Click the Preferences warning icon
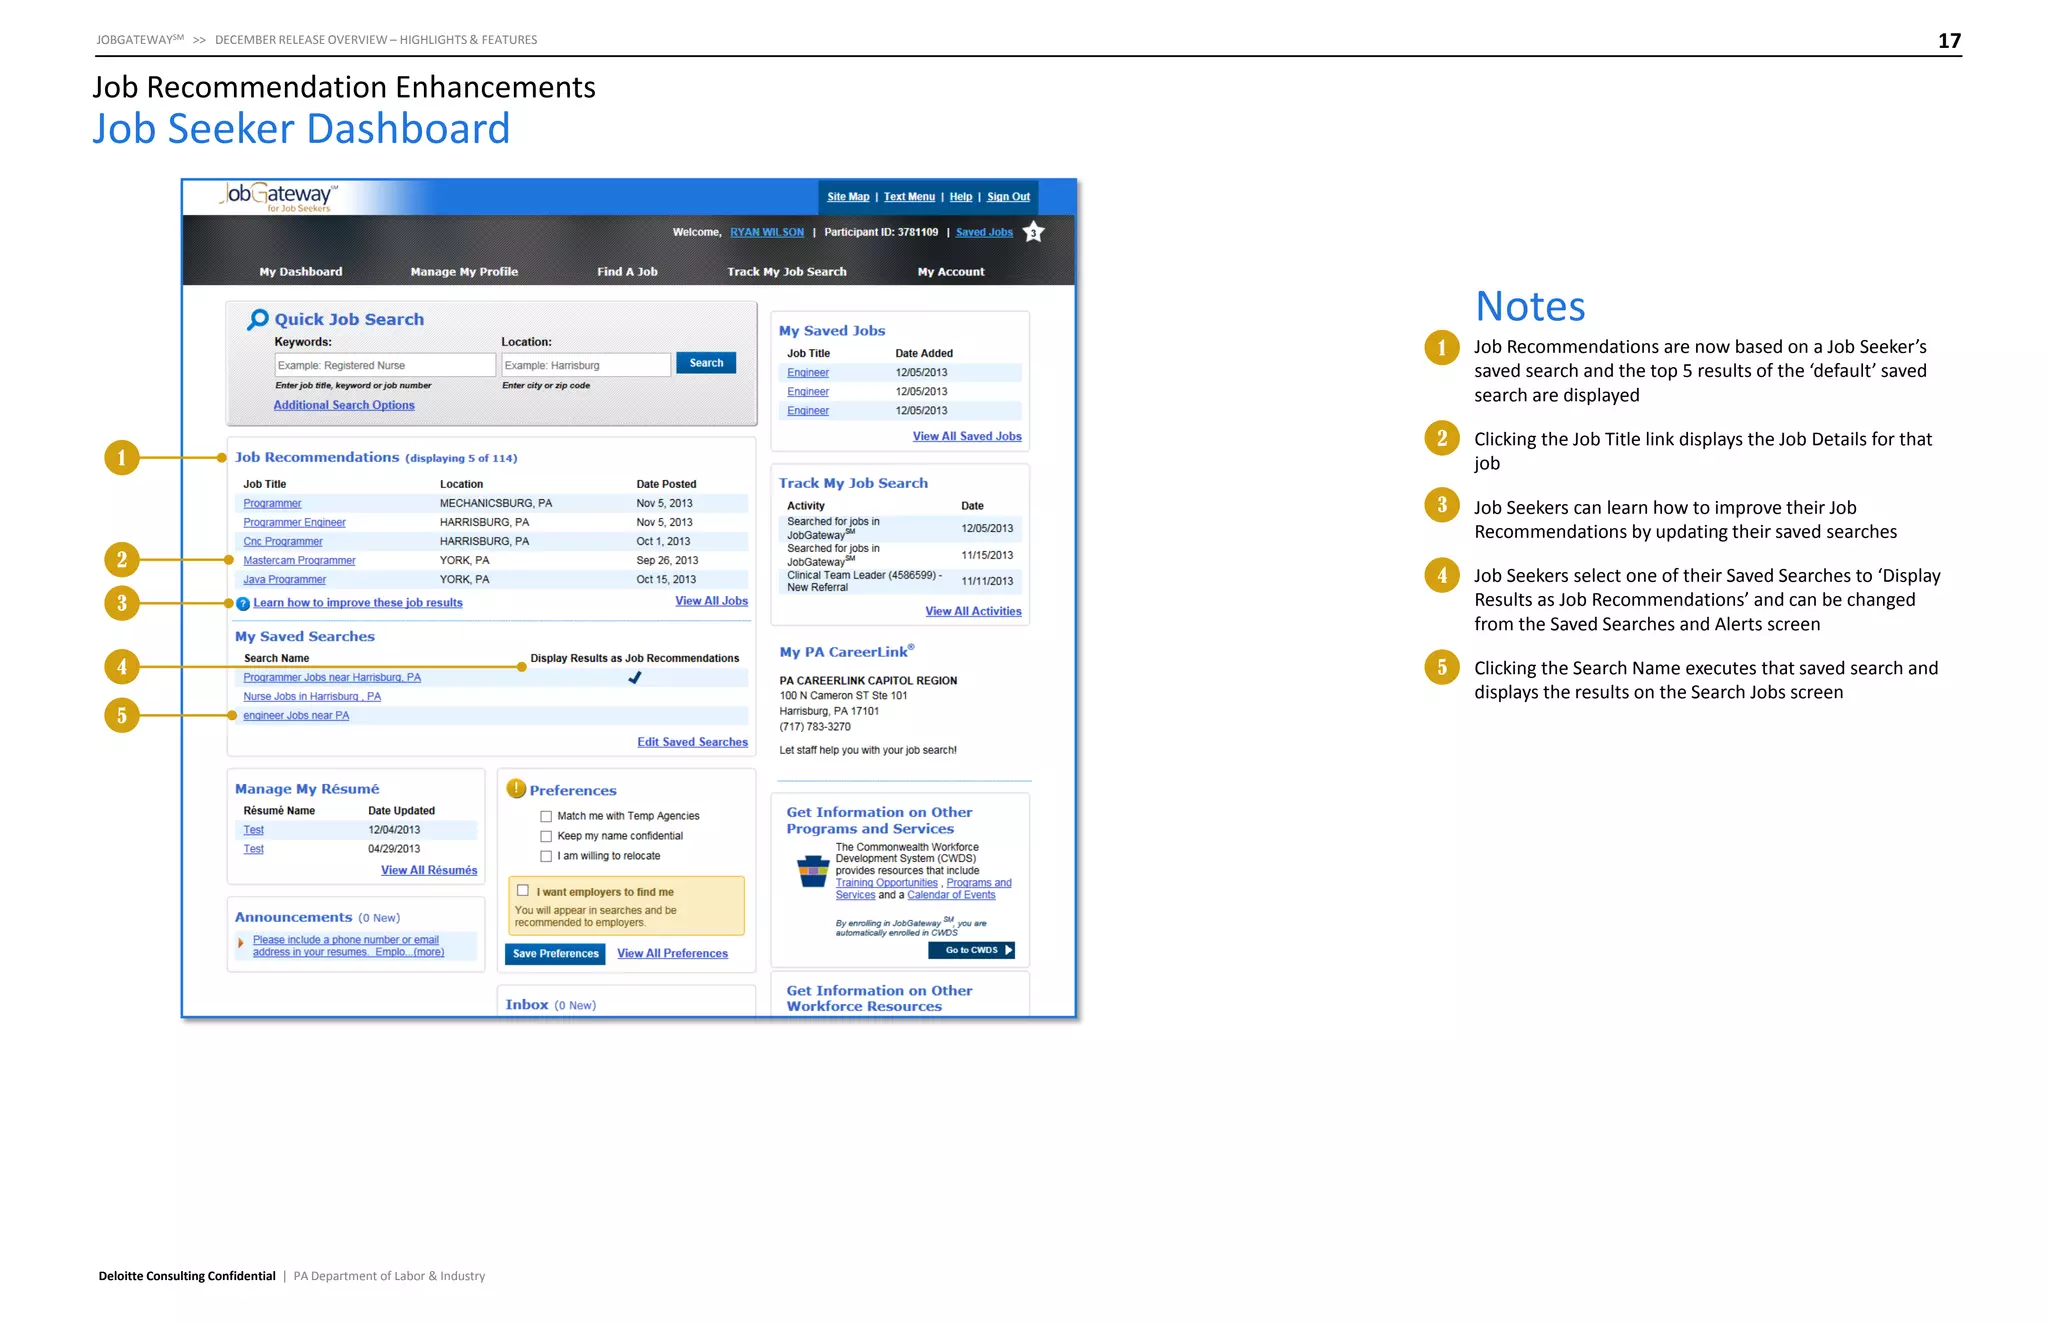2048x1325 pixels. pos(516,788)
